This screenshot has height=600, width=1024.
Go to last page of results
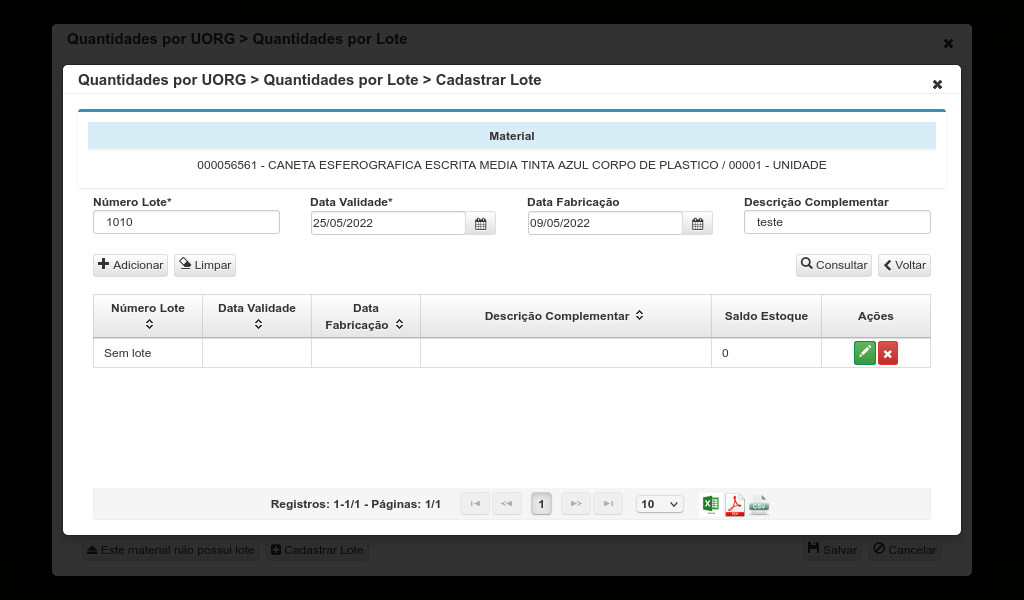tap(608, 503)
